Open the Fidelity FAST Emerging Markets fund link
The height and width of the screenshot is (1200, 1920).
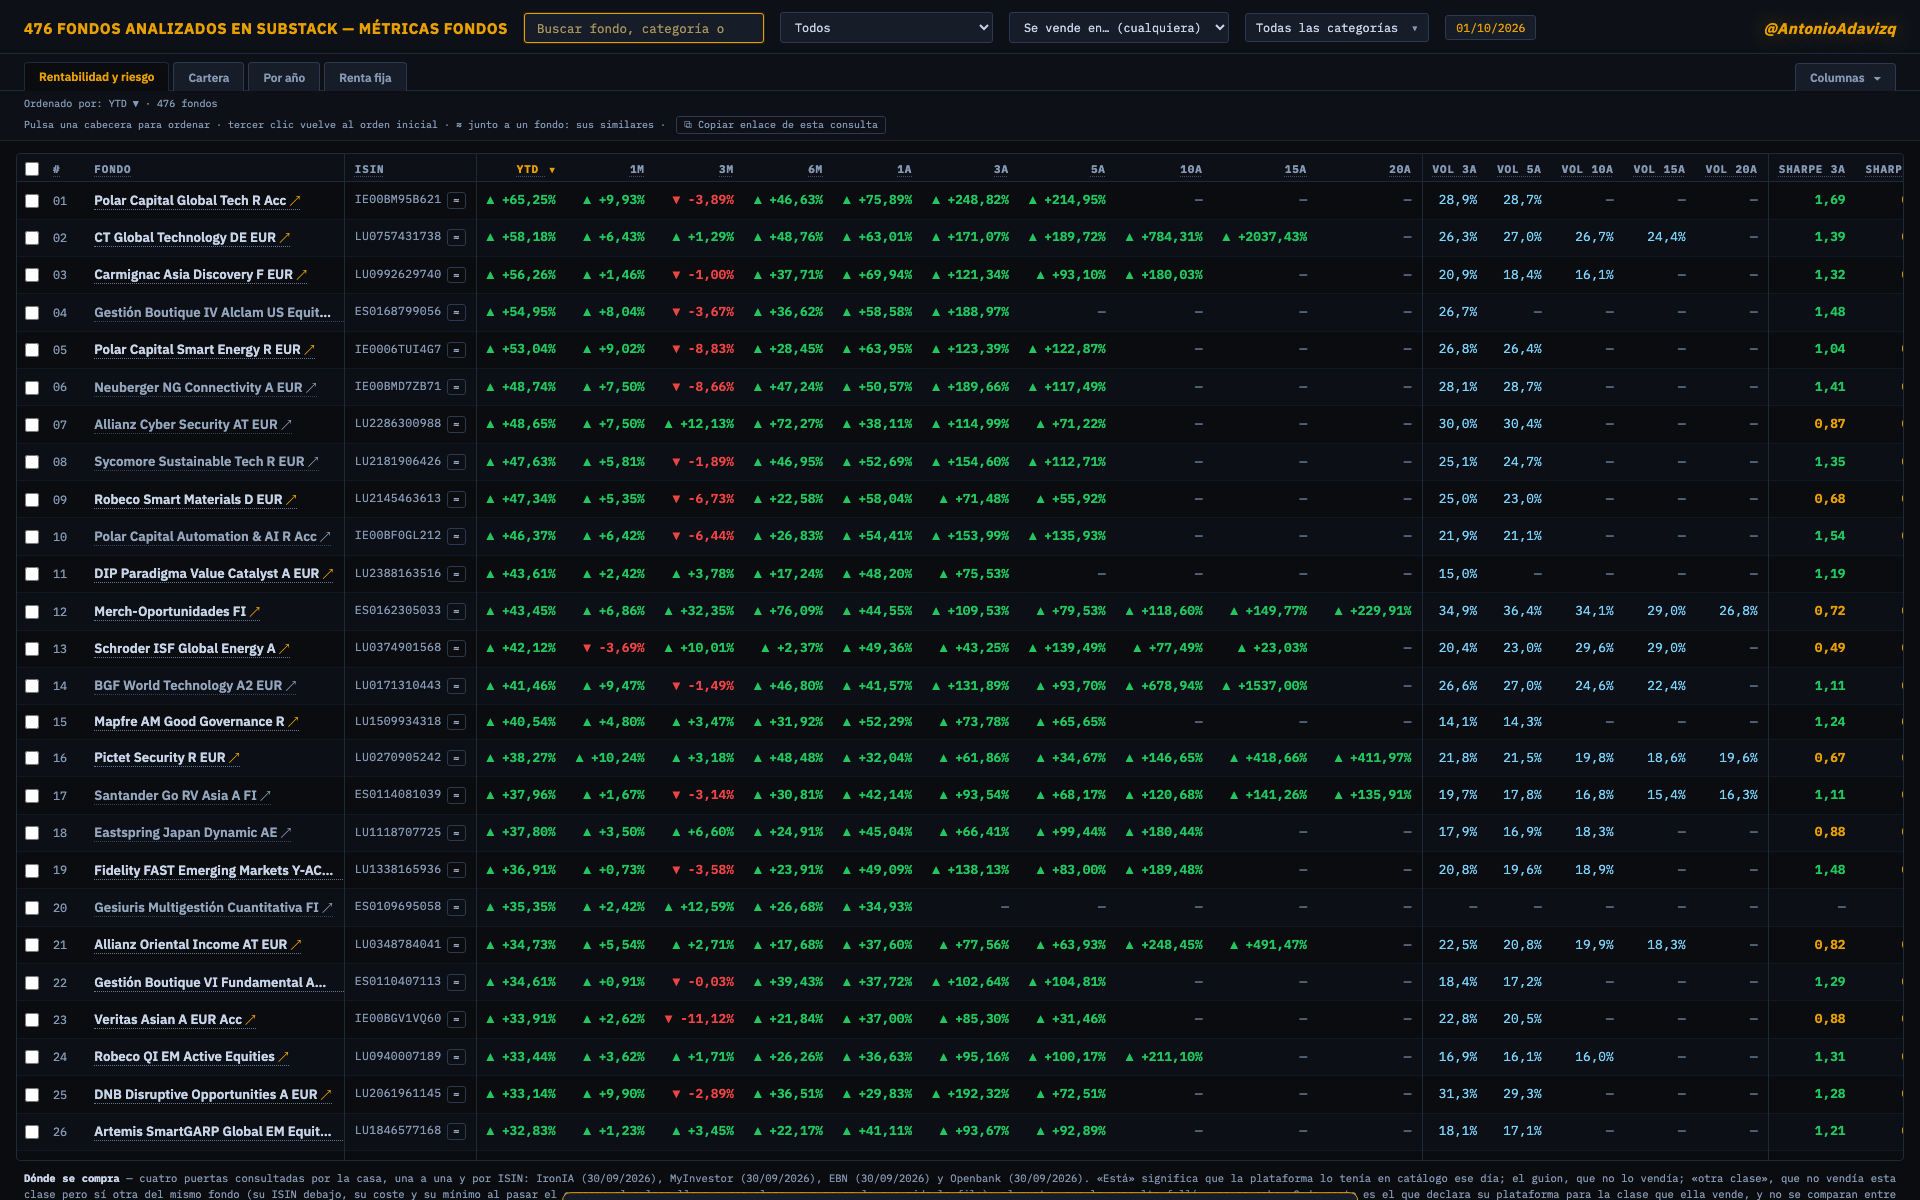214,871
